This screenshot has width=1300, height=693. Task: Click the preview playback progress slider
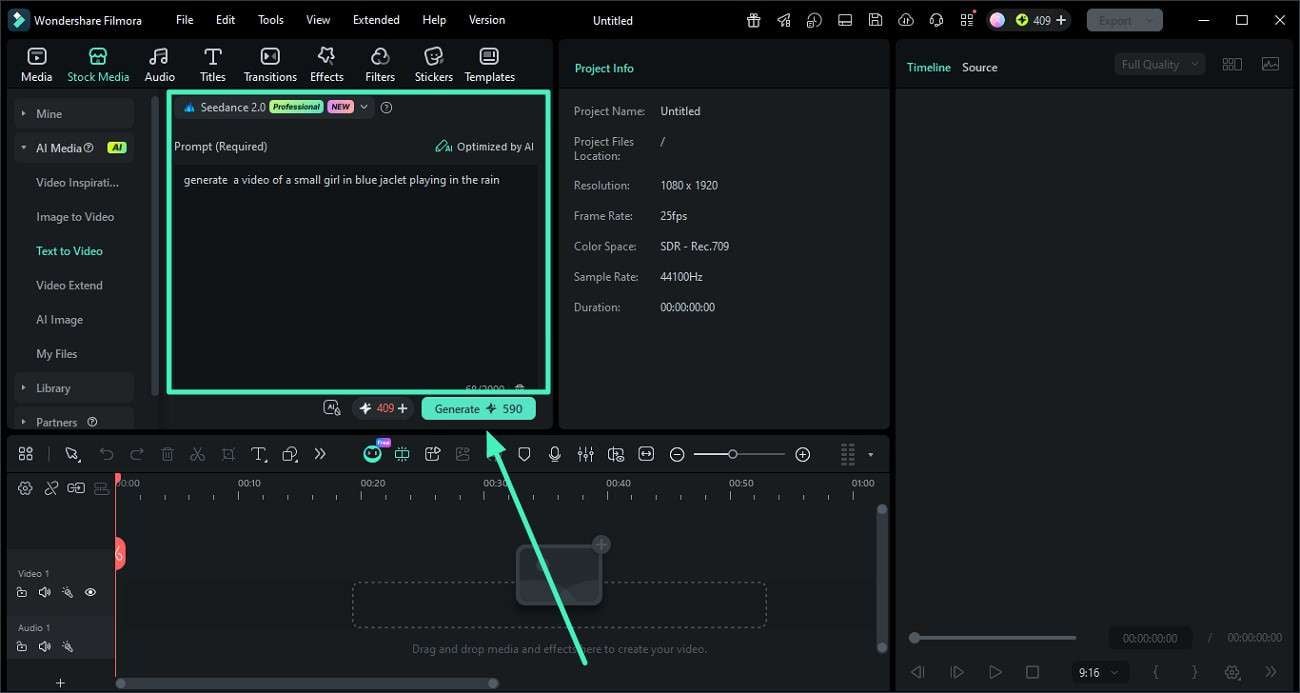point(994,637)
